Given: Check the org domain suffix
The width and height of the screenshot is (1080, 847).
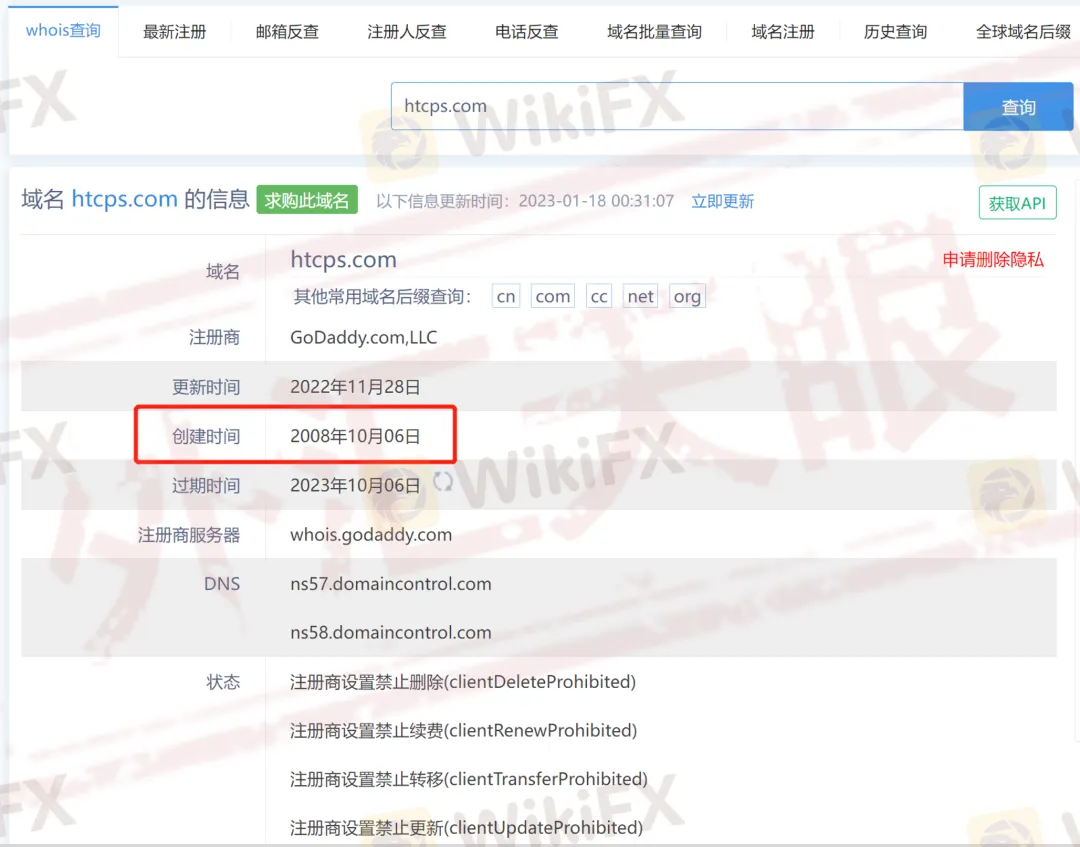Looking at the screenshot, I should pyautogui.click(x=687, y=296).
